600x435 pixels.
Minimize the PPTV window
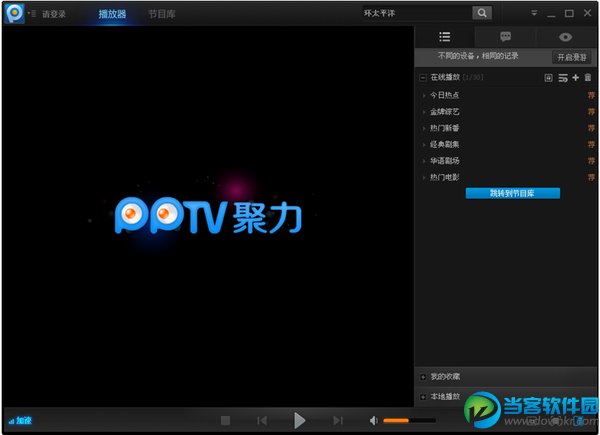pyautogui.click(x=551, y=14)
